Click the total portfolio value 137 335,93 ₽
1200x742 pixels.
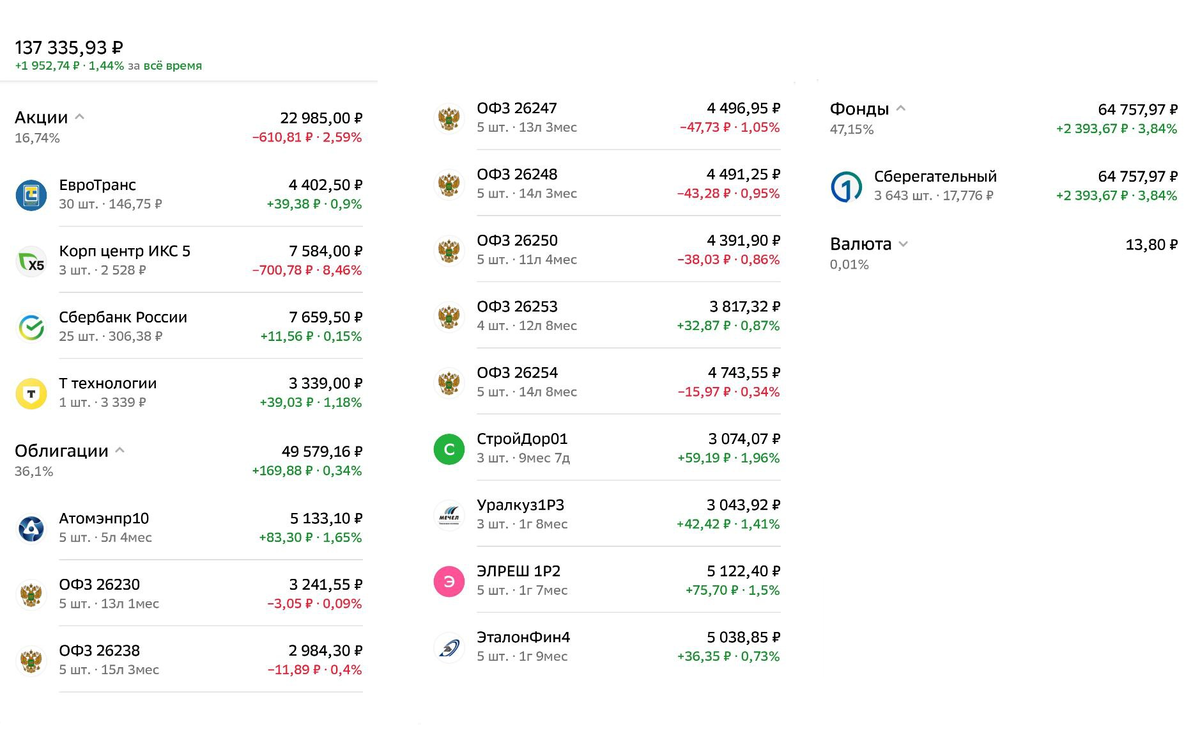point(69,47)
